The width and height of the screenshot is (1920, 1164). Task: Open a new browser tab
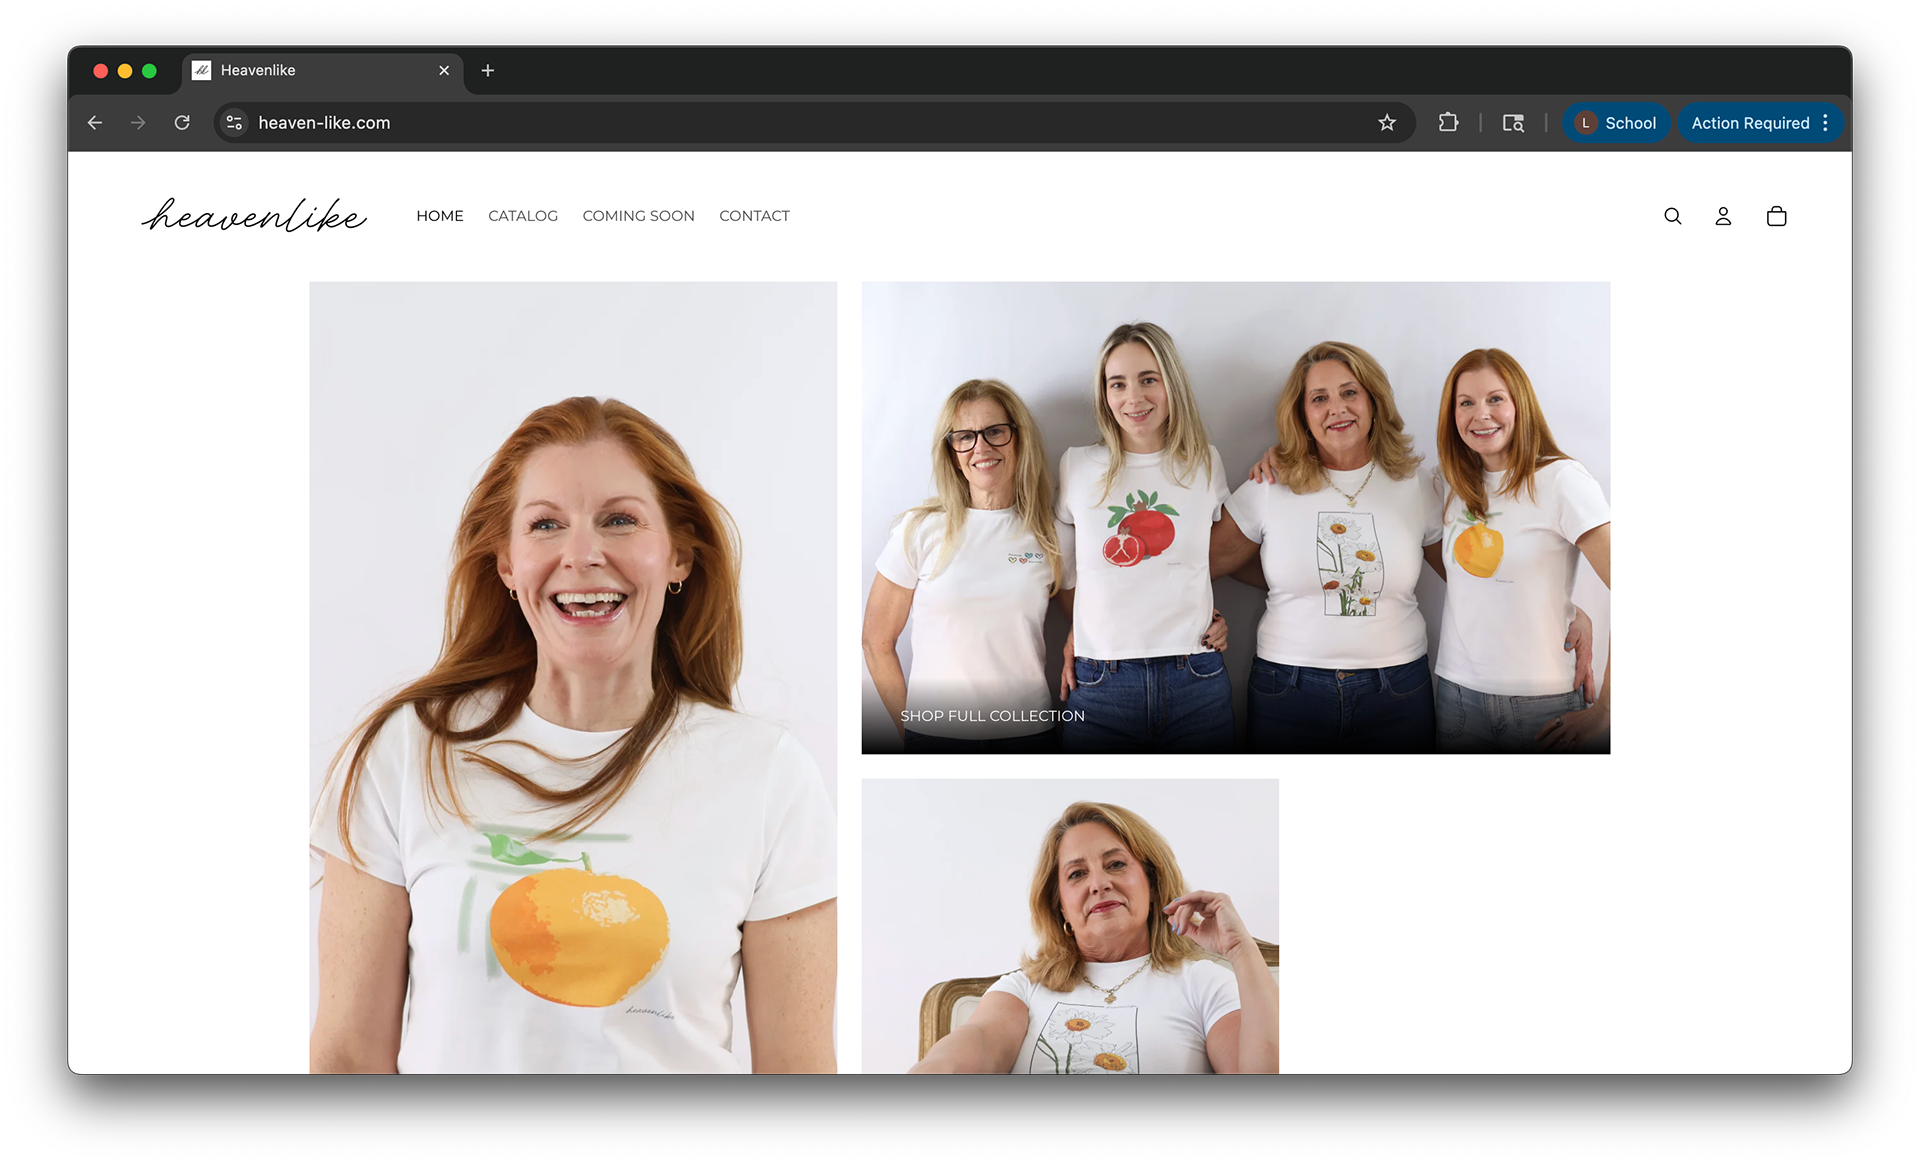click(488, 70)
